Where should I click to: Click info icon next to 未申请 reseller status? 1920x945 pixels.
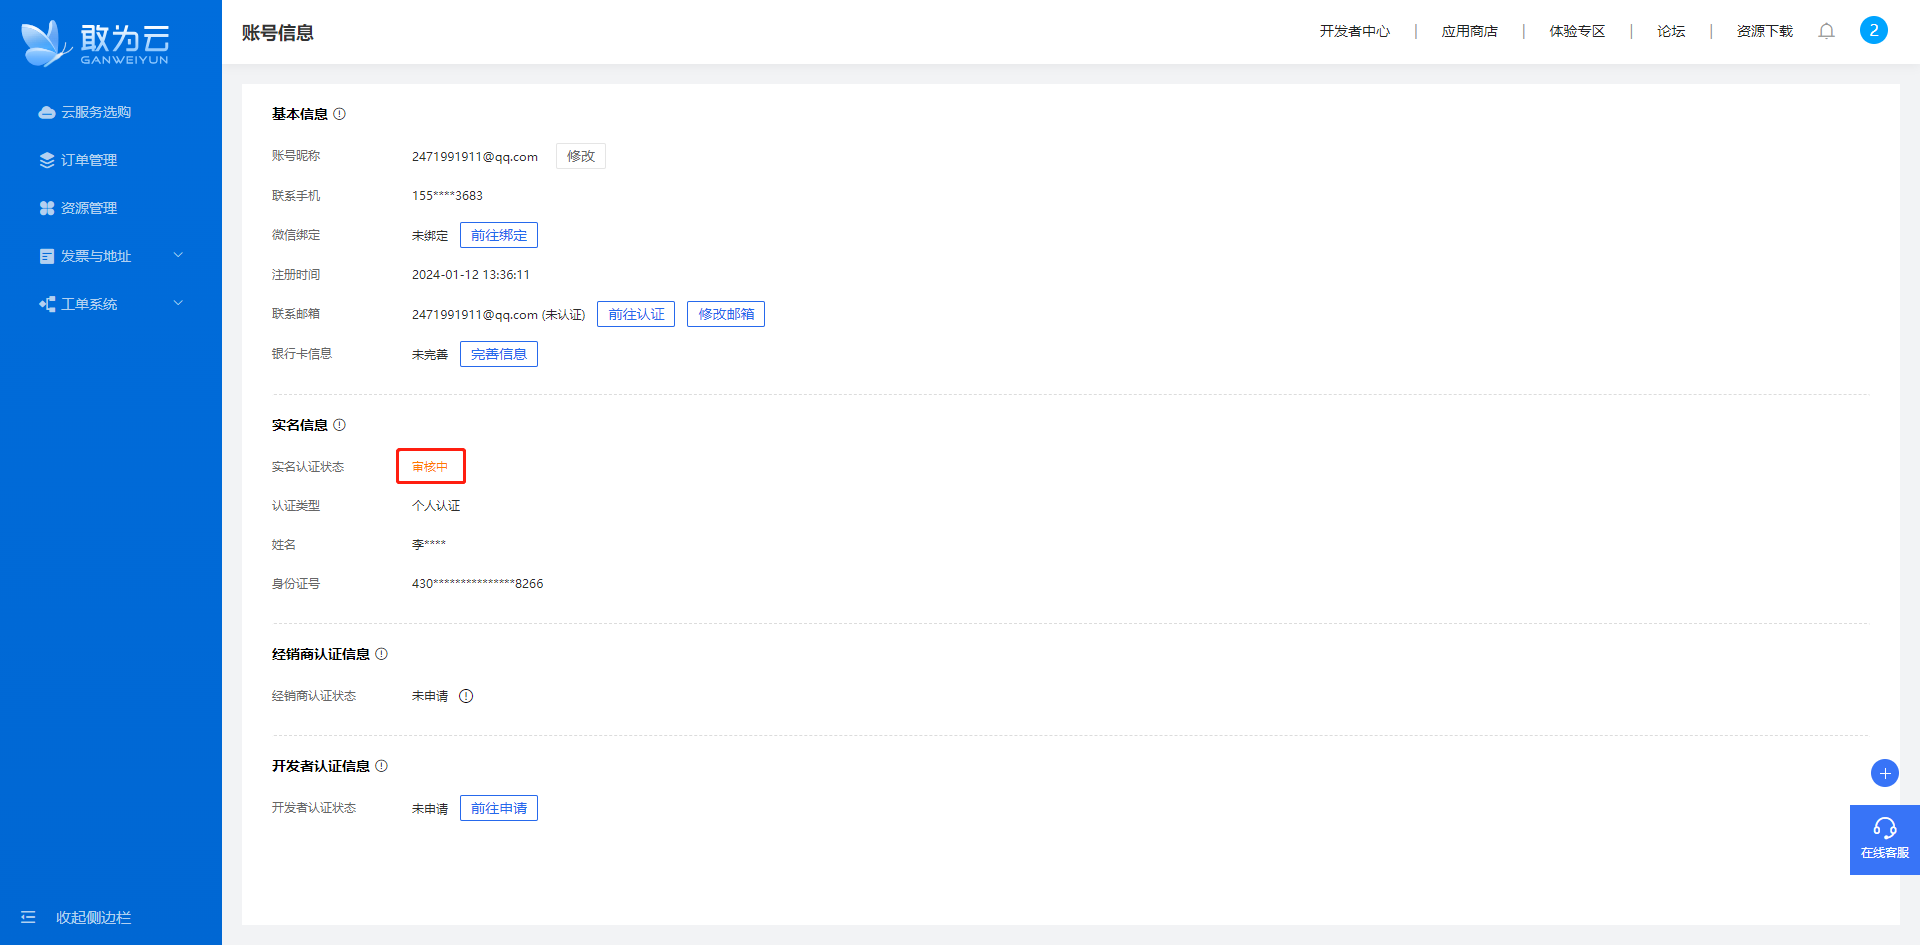click(466, 696)
